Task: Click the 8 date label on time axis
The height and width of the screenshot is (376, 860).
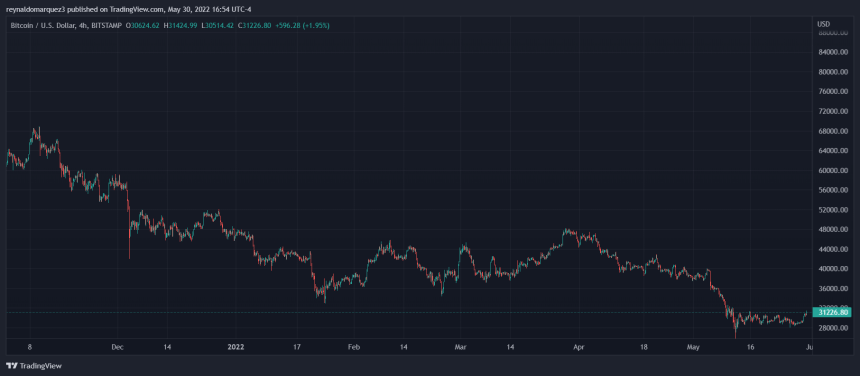Action: point(30,347)
